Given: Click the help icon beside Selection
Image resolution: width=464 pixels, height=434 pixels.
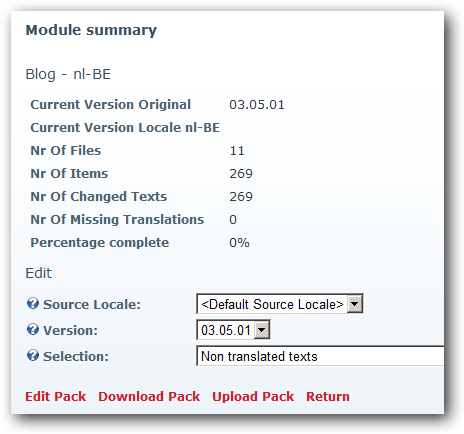Looking at the screenshot, I should 33,356.
